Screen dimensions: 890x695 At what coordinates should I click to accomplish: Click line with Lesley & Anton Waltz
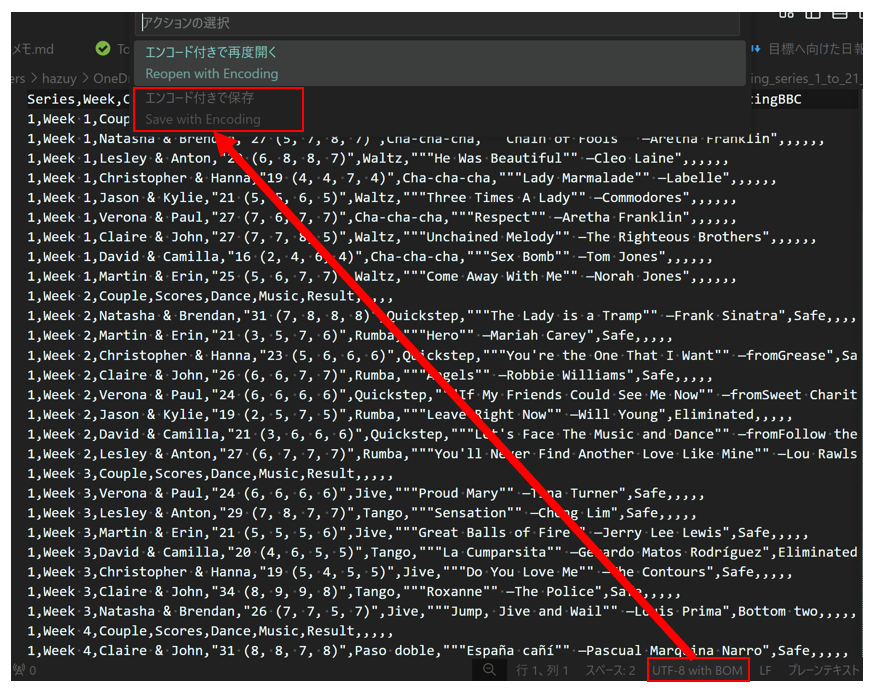[x=377, y=158]
